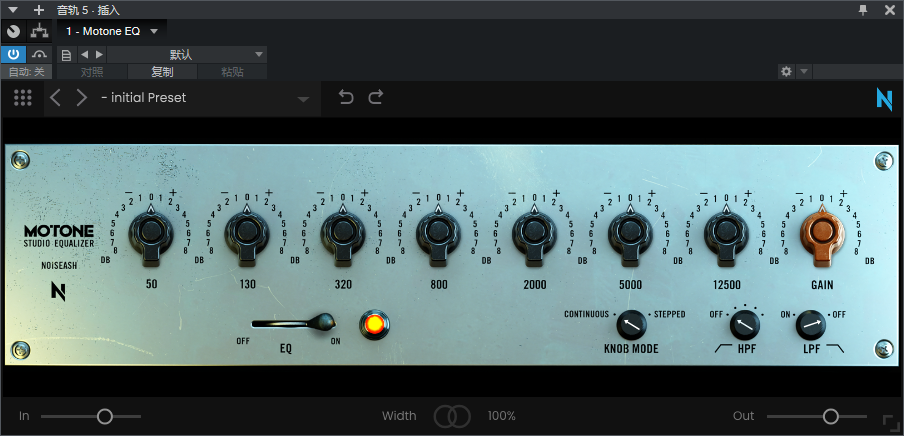
Task: Click the CONTINUOUS label of Knob Mode
Action: pyautogui.click(x=586, y=314)
